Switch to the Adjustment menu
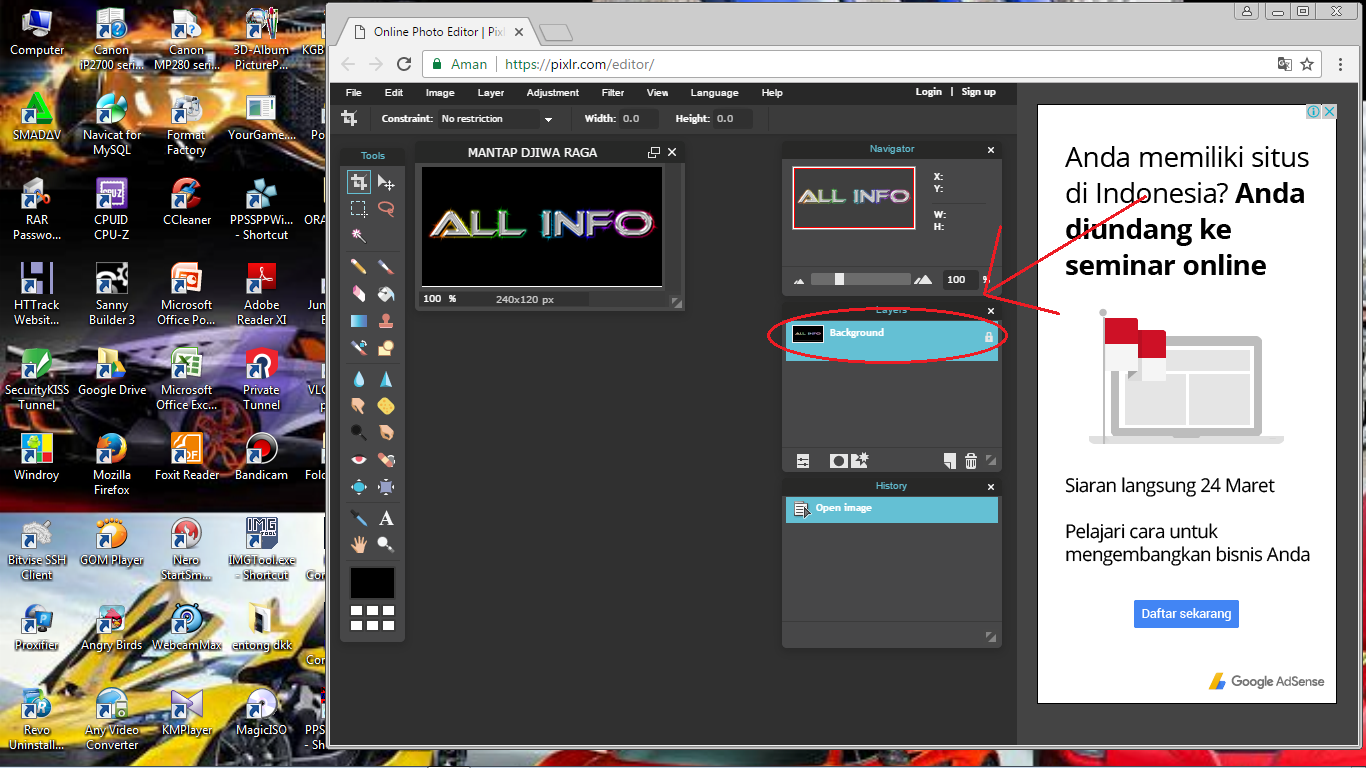The image size is (1366, 768). pos(552,92)
